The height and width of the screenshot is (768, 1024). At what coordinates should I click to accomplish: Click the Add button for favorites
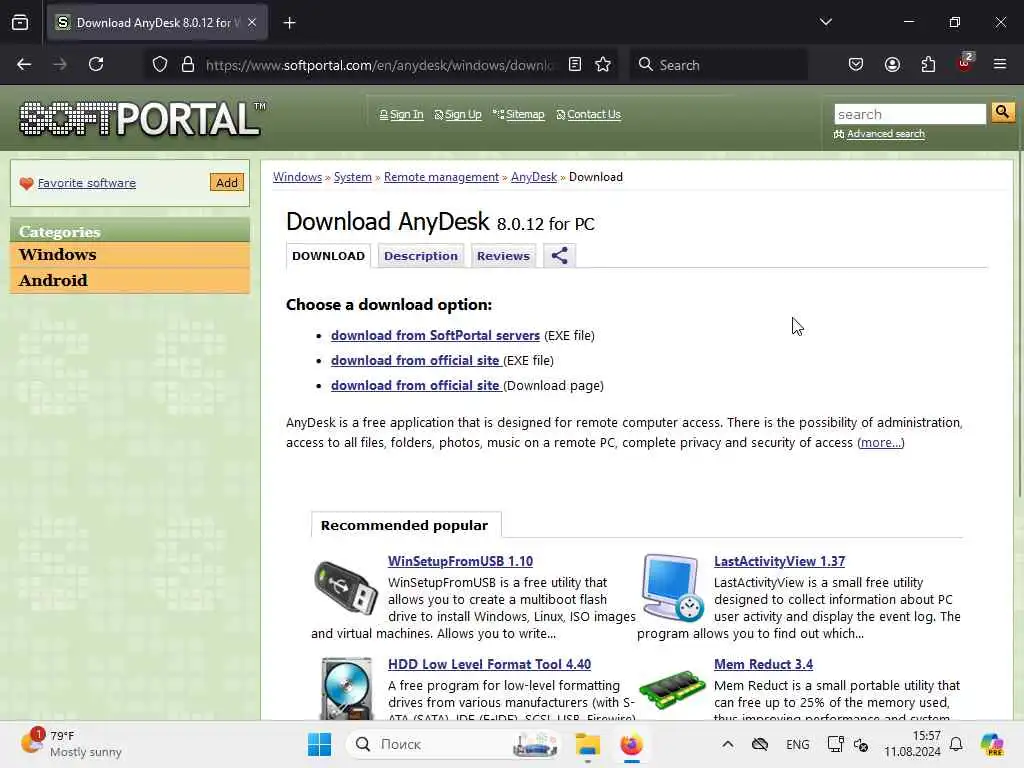tap(227, 182)
